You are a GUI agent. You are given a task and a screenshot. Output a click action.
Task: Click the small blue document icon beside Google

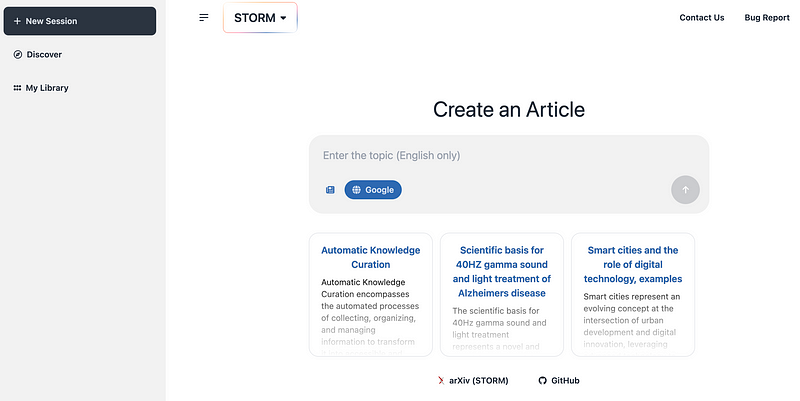(x=330, y=190)
